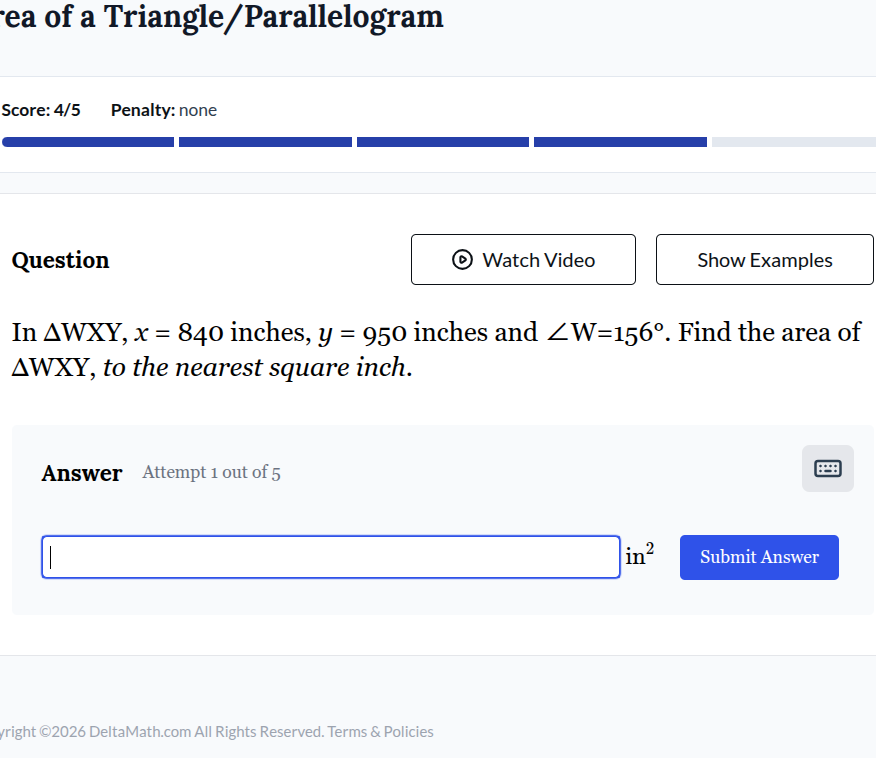Click the play icon in Watch Video
Viewport: 876px width, 758px height.
click(462, 260)
